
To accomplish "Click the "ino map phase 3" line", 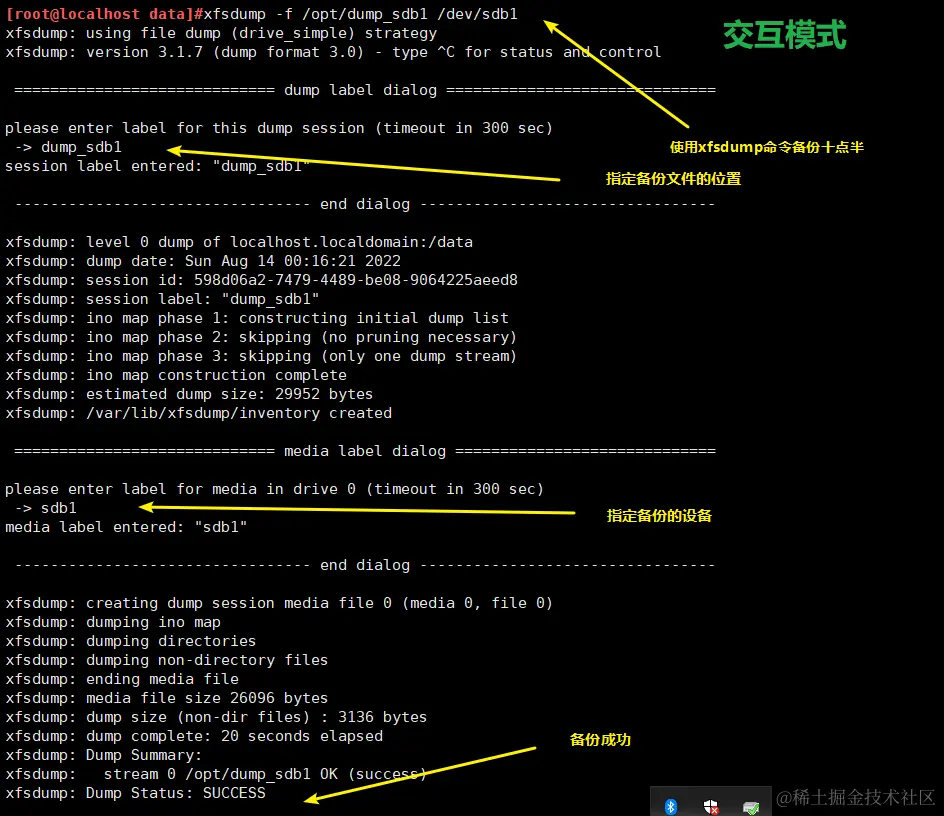I will point(261,357).
